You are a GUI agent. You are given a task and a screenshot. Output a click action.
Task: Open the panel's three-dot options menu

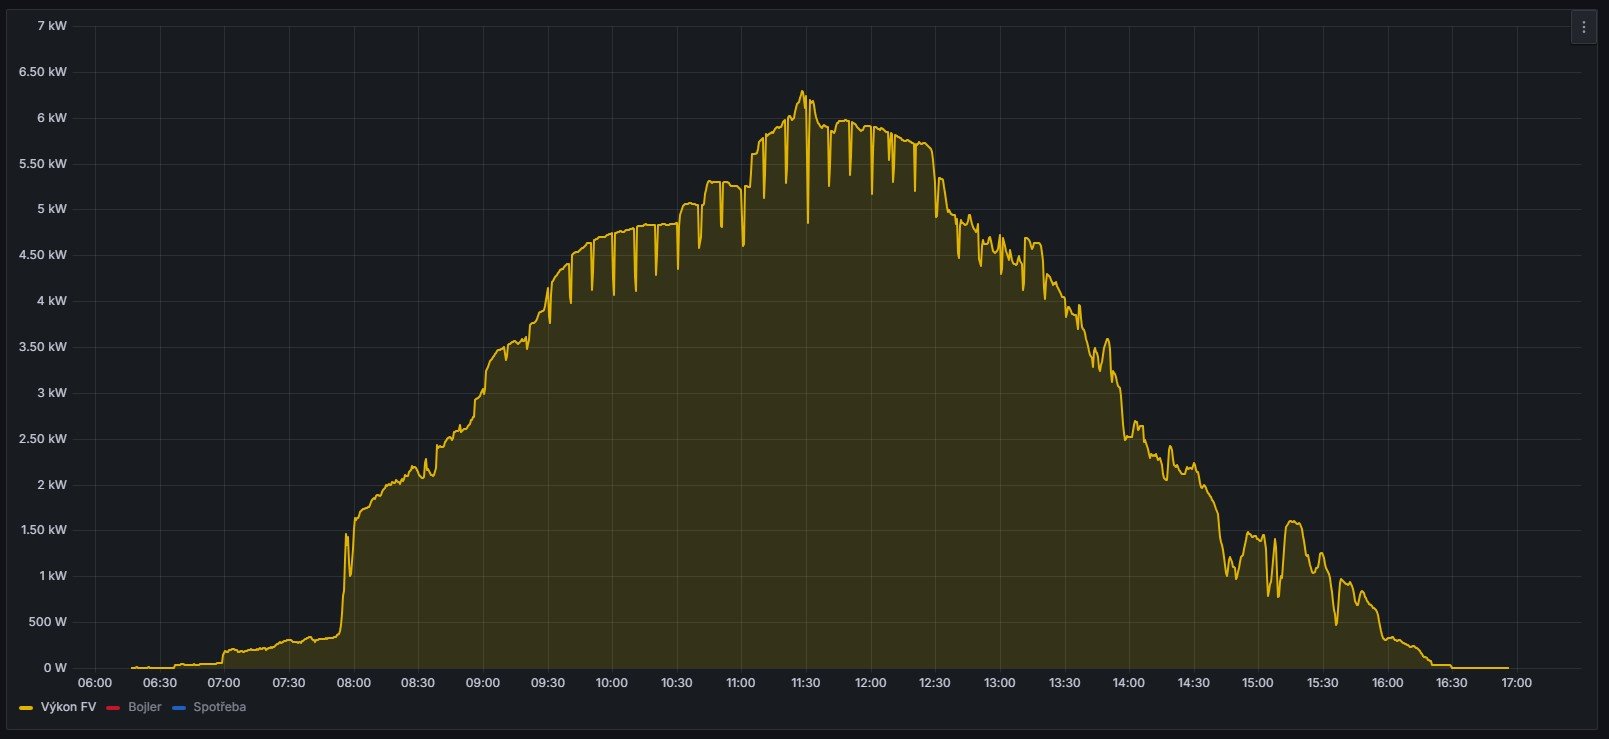[1583, 28]
